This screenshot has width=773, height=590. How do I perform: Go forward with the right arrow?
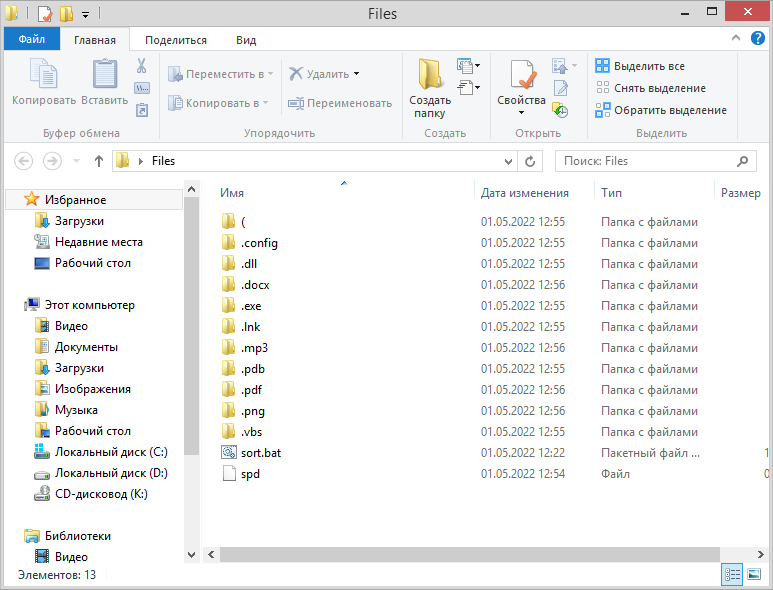(x=52, y=161)
